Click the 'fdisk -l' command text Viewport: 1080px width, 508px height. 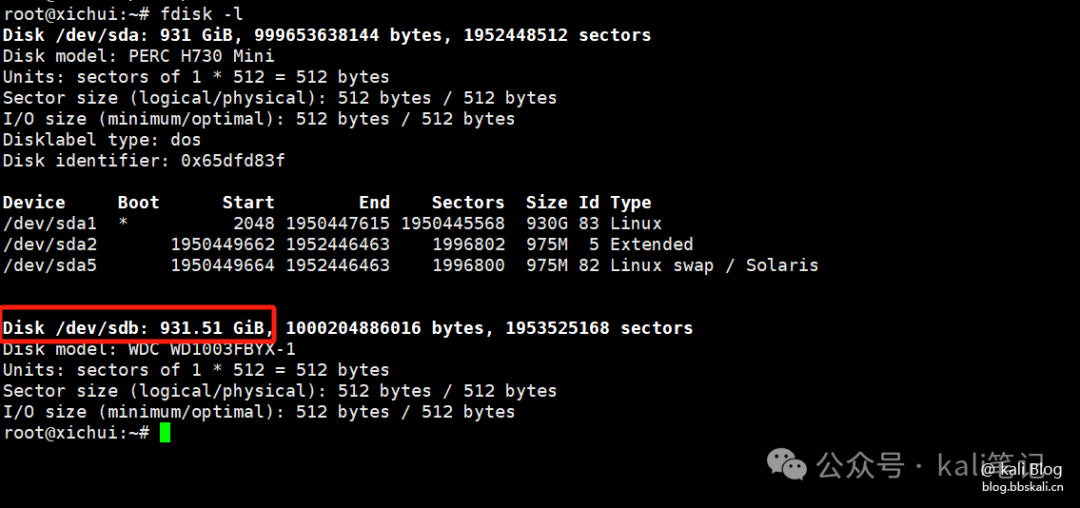[x=202, y=13]
